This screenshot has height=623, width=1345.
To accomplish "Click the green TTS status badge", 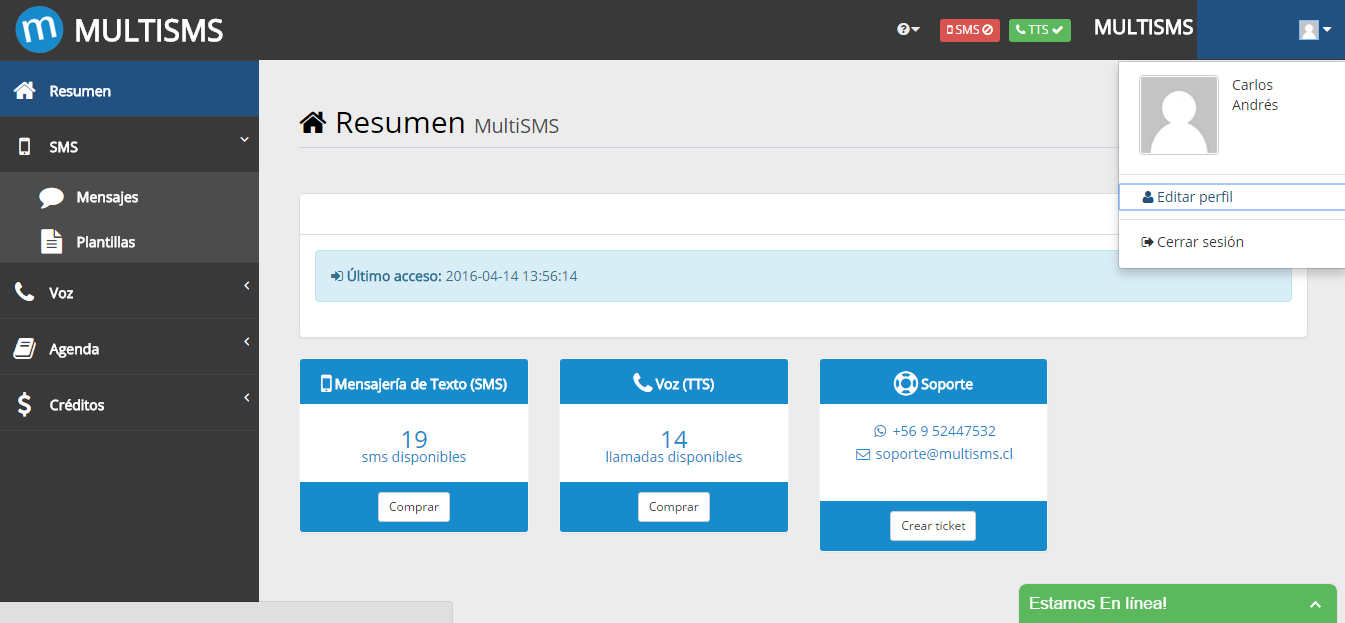I will click(x=1040, y=30).
